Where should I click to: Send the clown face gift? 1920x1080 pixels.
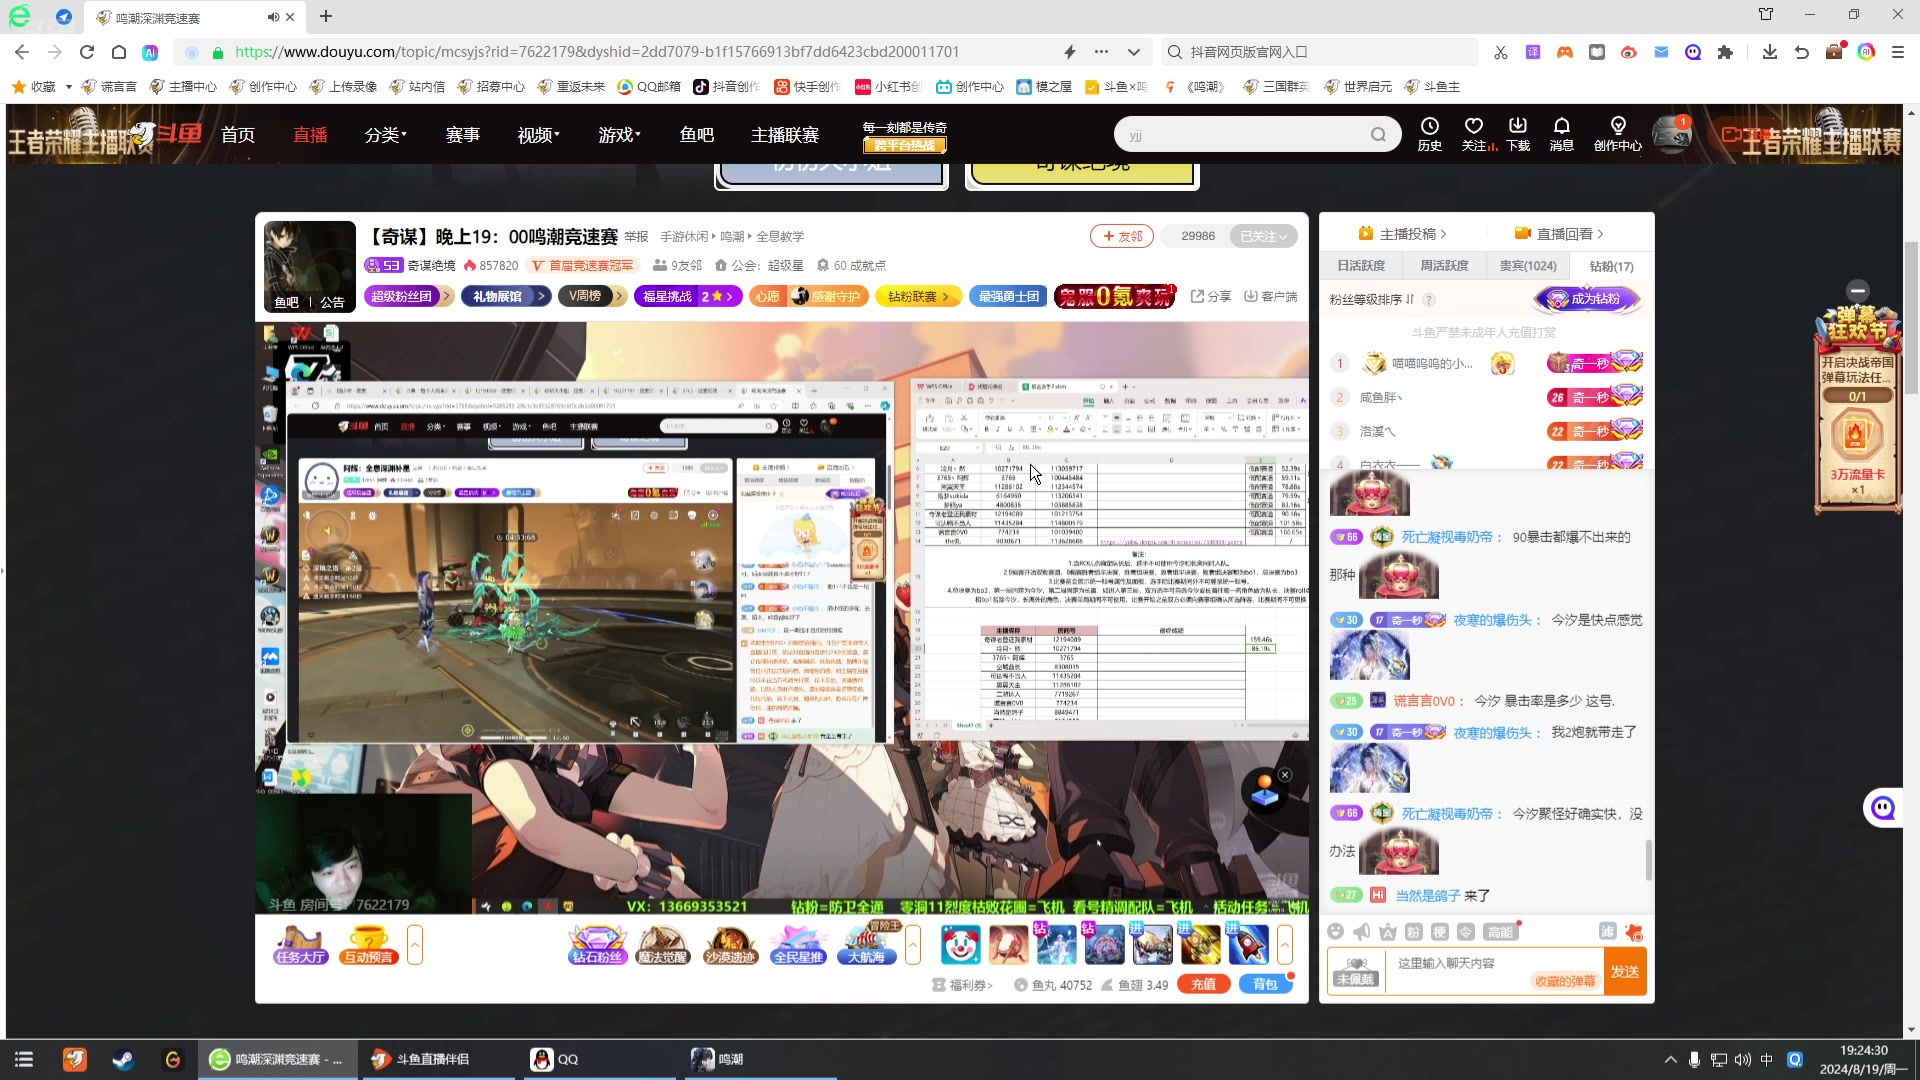tap(960, 945)
